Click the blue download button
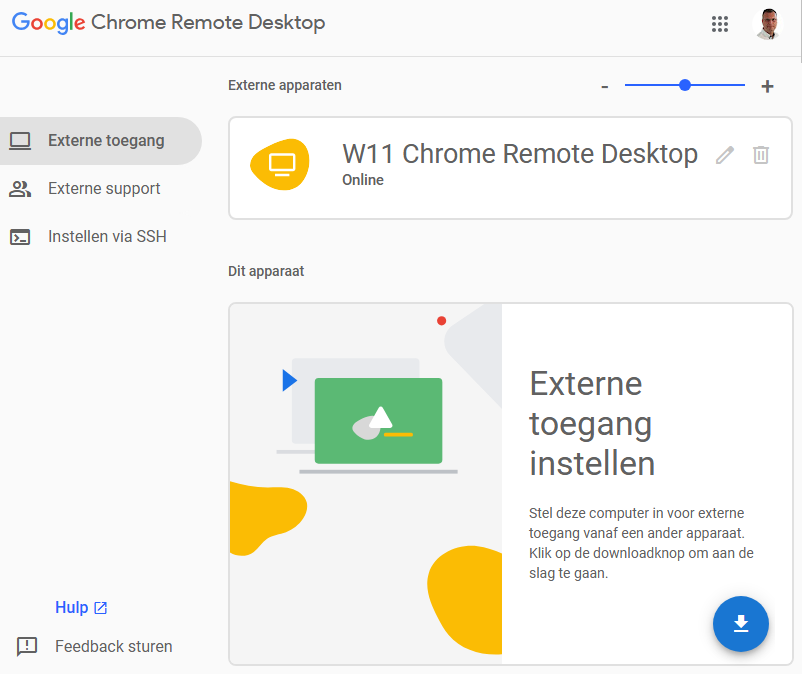The height and width of the screenshot is (674, 802). point(741,624)
